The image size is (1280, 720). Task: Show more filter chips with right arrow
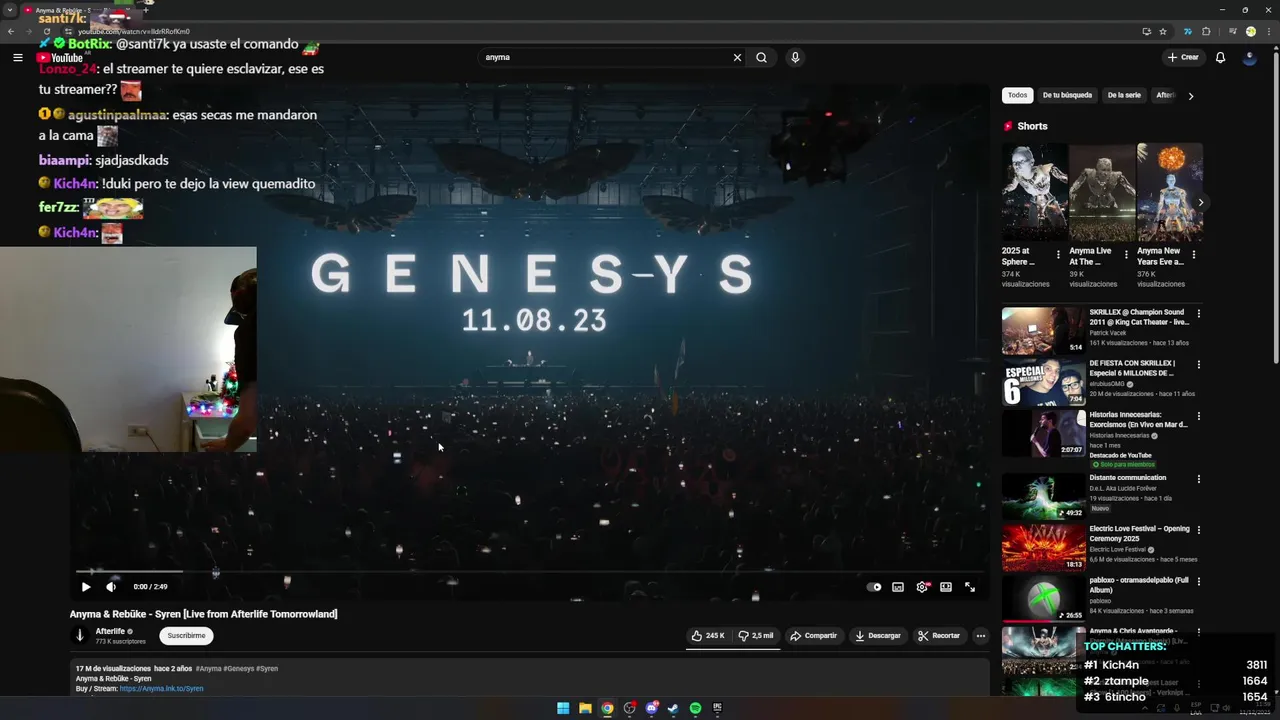[x=1190, y=96]
